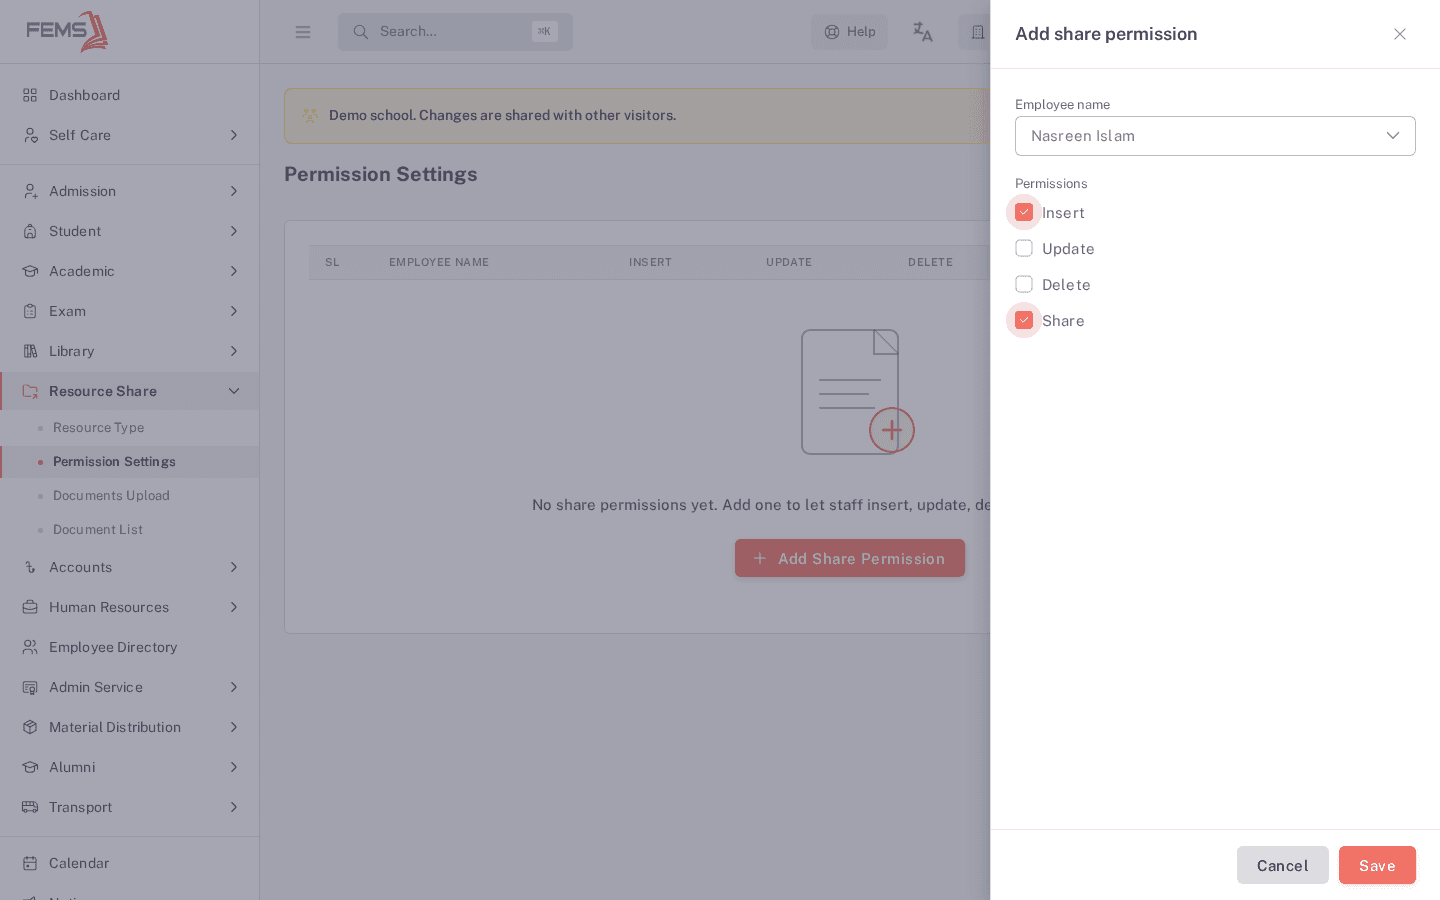Click the Admission user-plus icon
This screenshot has width=1440, height=900.
30,191
